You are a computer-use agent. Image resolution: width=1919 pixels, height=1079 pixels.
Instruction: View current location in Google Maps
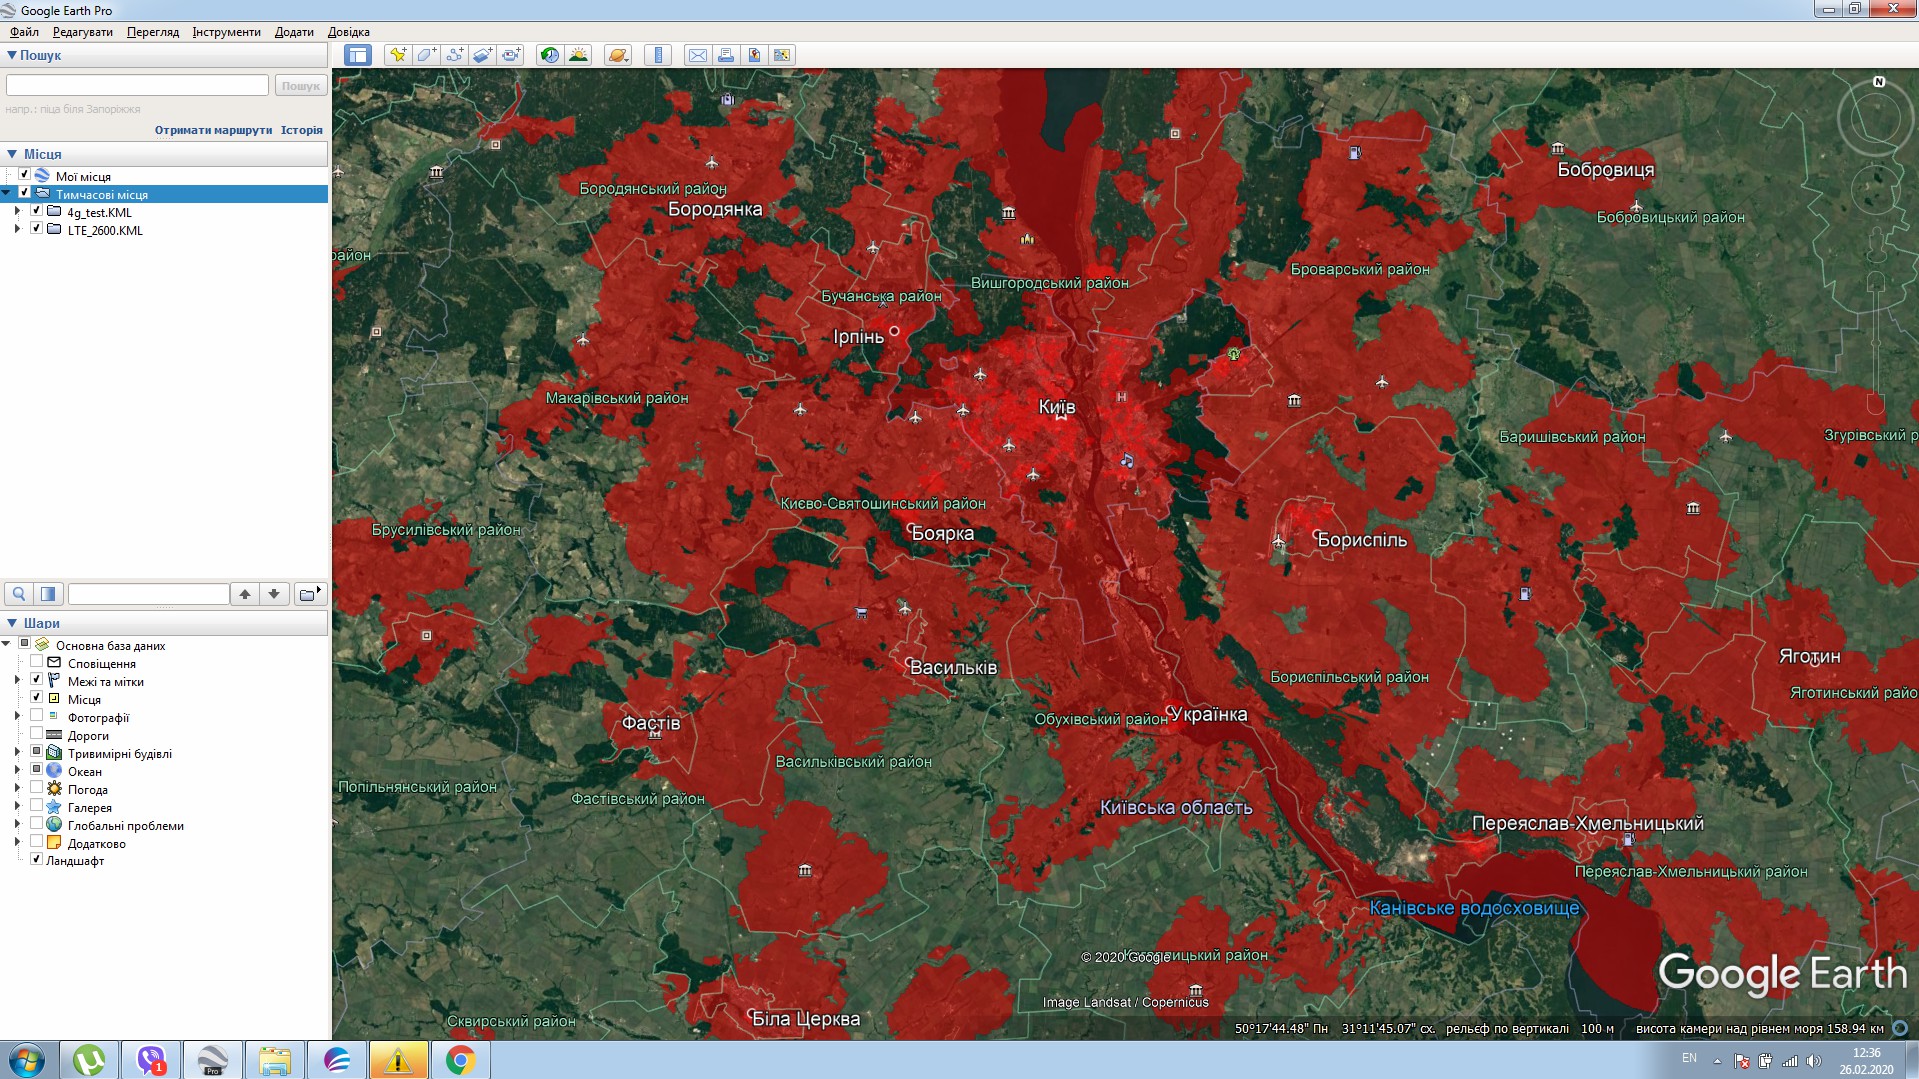point(782,55)
